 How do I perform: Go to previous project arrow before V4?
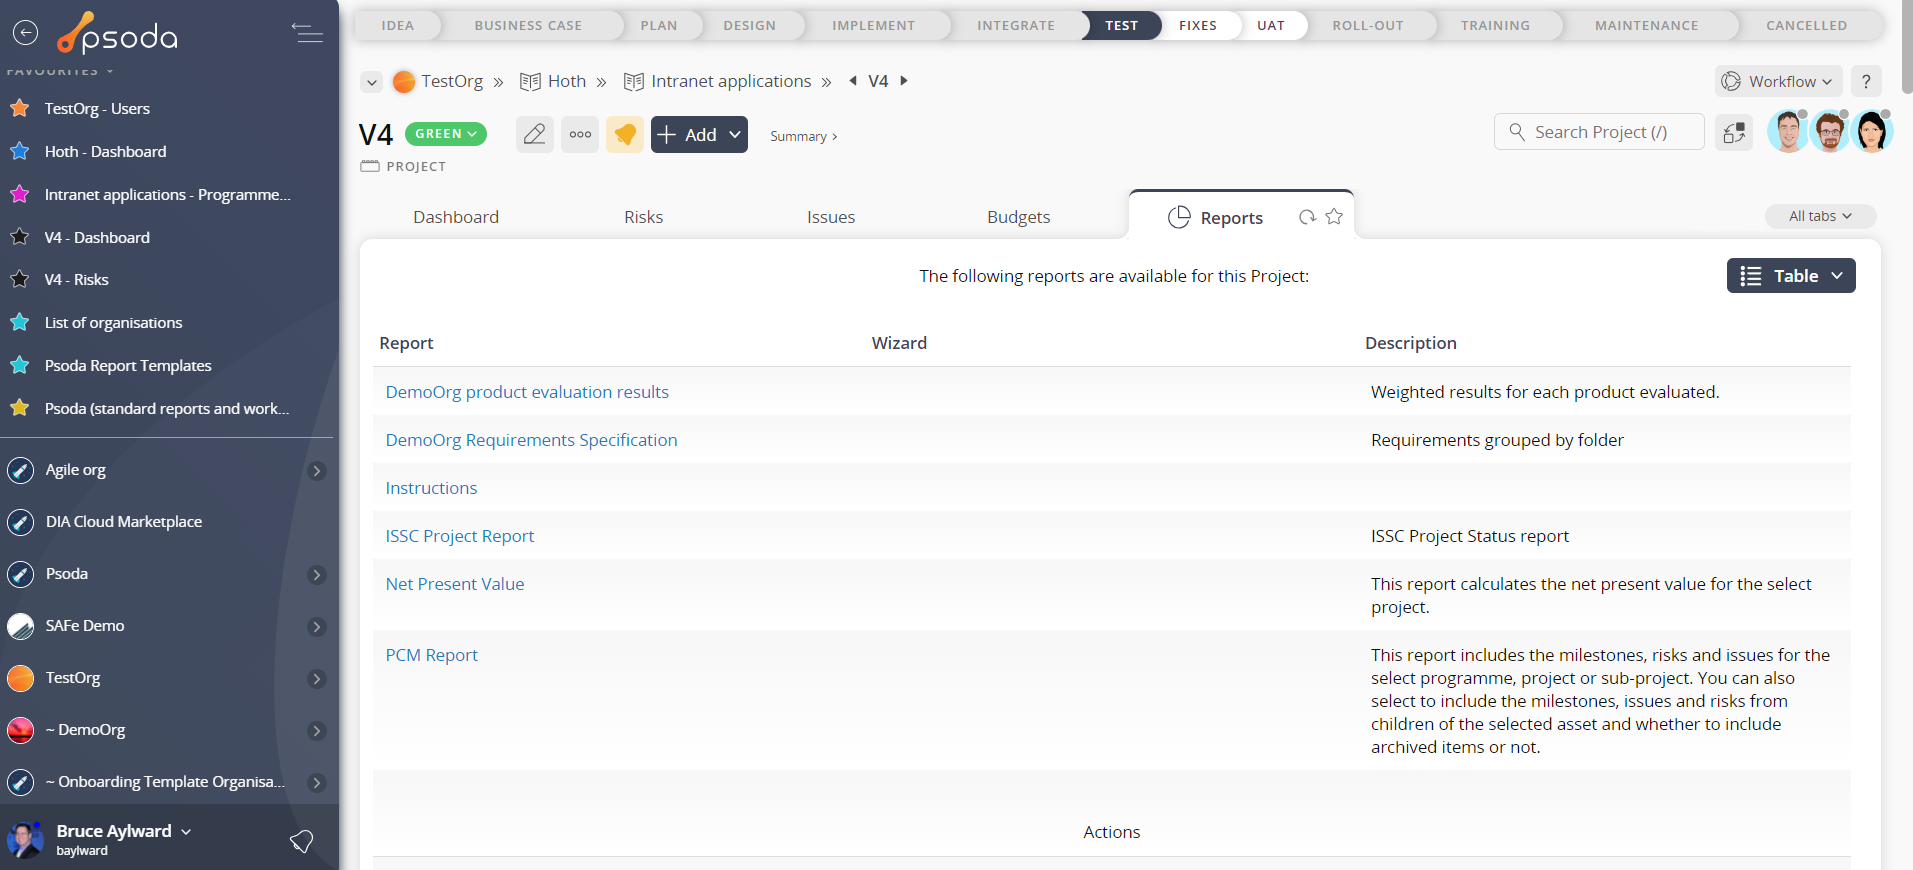click(x=853, y=81)
